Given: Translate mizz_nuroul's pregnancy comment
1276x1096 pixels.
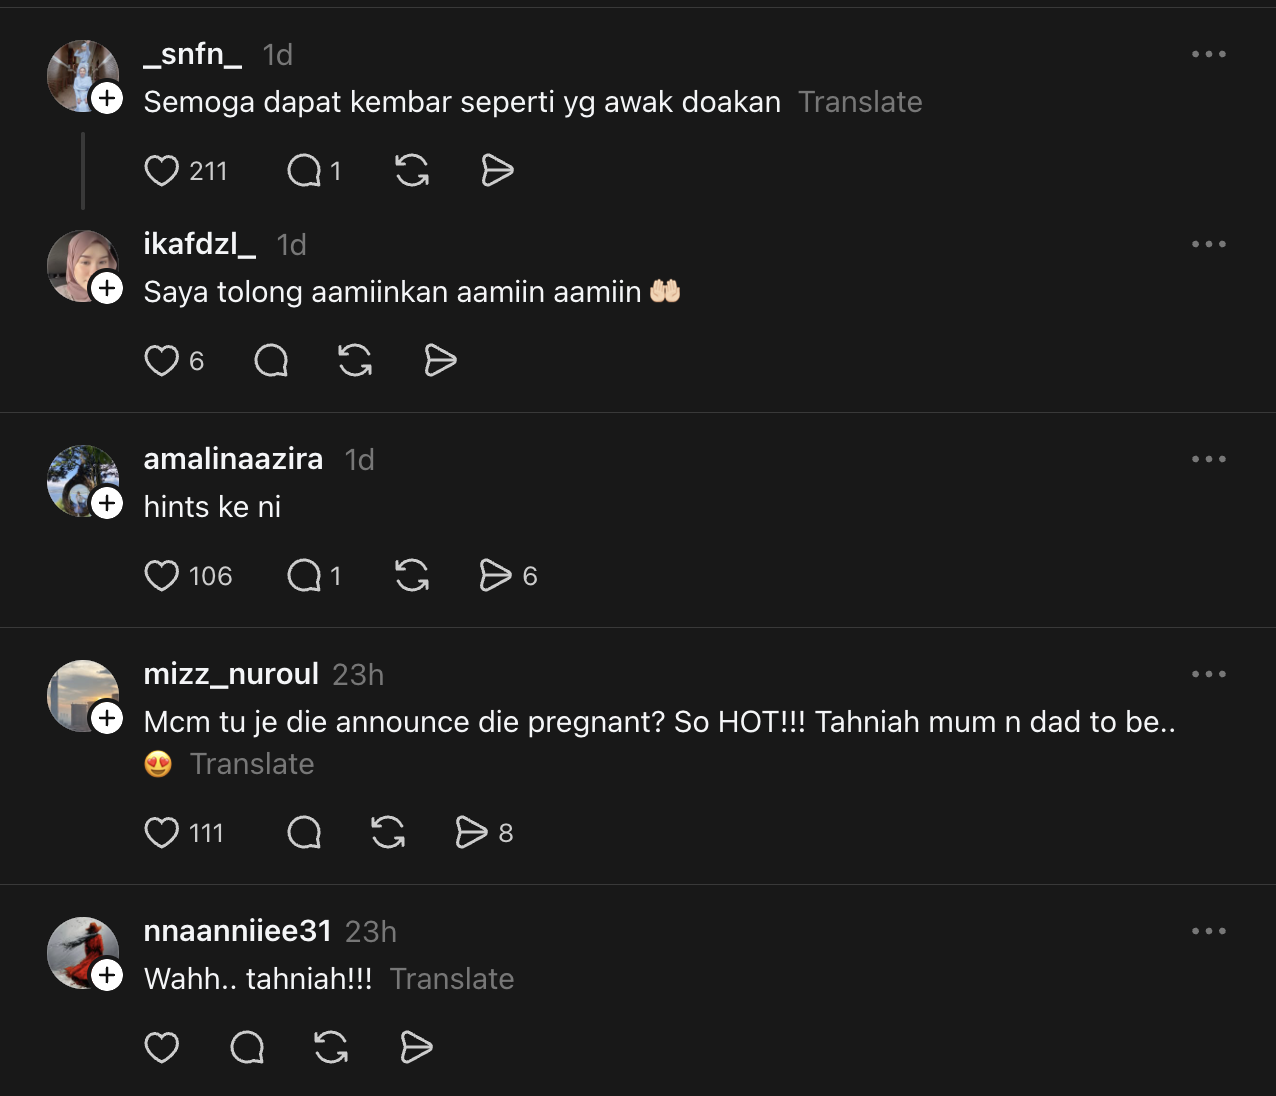Looking at the screenshot, I should pos(252,764).
